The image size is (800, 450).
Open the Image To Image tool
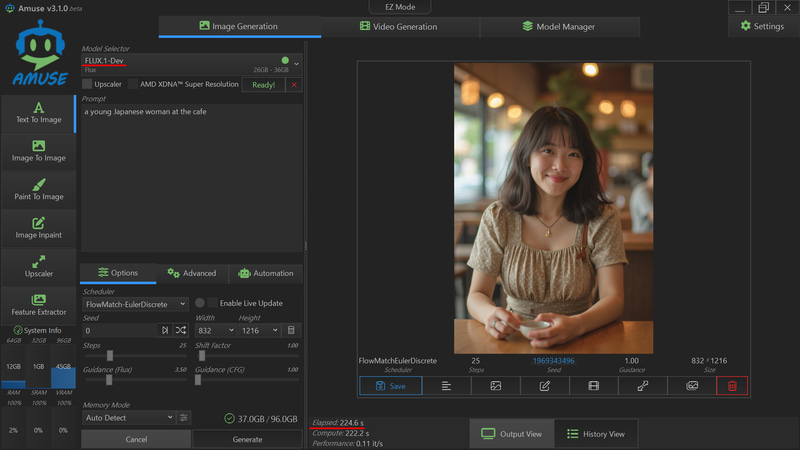click(39, 151)
